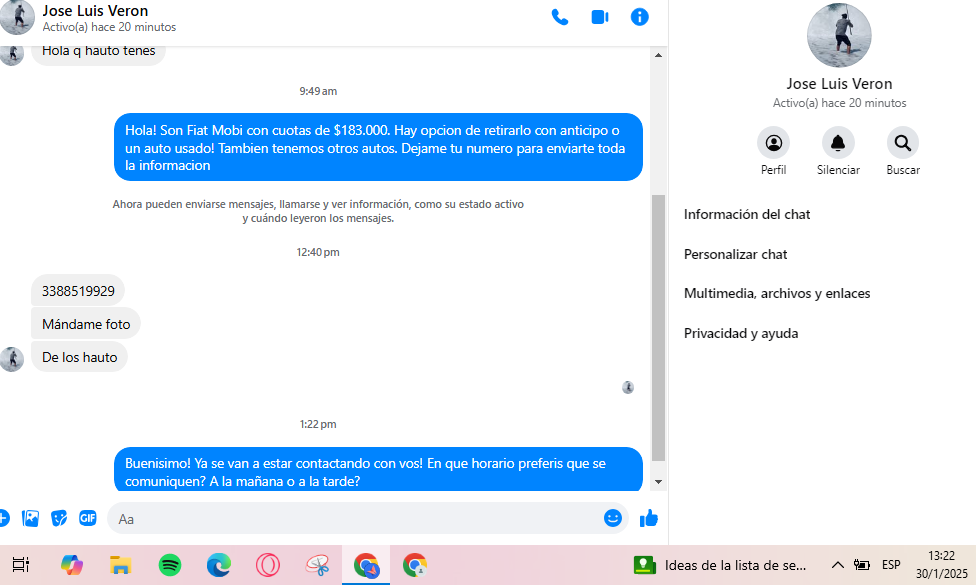Image resolution: width=976 pixels, height=585 pixels.
Task: Click the chat scrollbar up arrow
Action: pyautogui.click(x=658, y=55)
